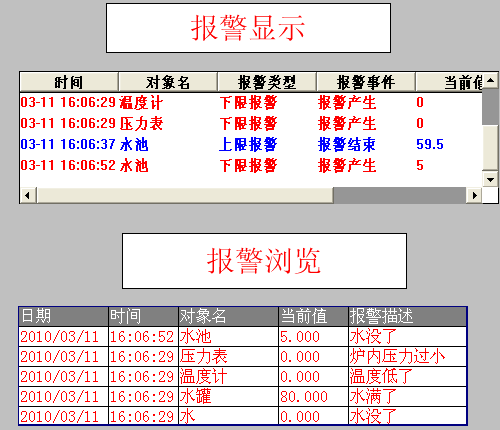
Task: Sort by 报警类型 column header
Action: click(267, 82)
